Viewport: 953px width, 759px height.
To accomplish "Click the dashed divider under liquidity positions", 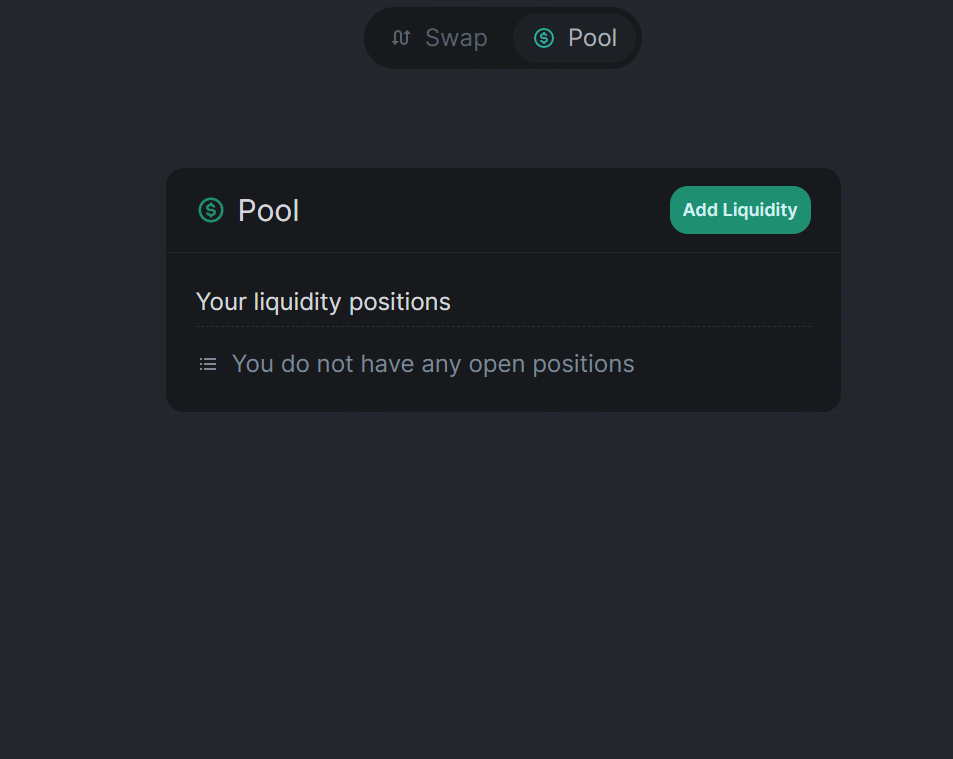I will click(503, 326).
